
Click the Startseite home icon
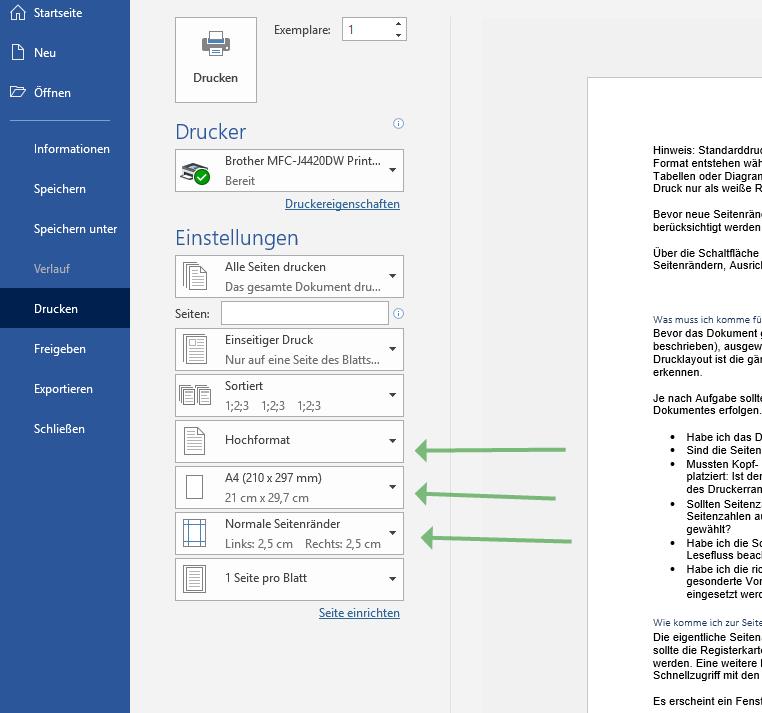tap(17, 13)
